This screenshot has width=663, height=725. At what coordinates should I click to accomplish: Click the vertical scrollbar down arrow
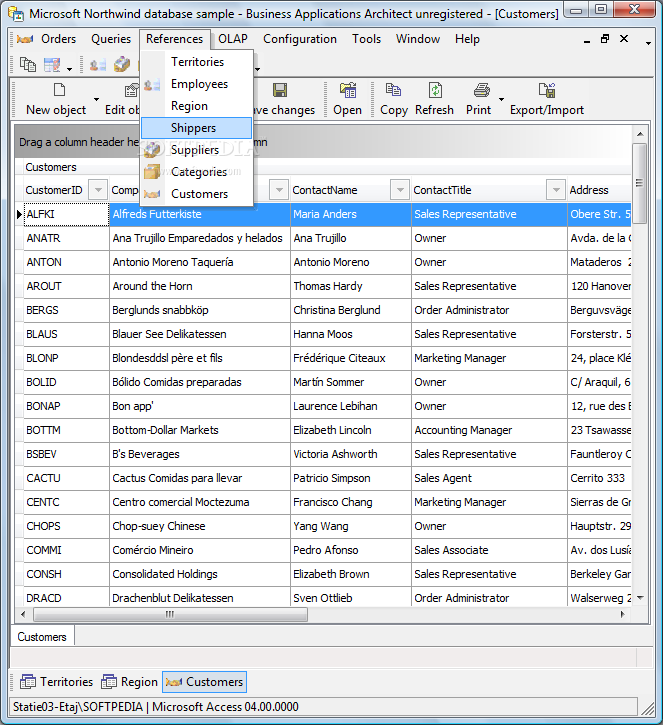[x=640, y=598]
